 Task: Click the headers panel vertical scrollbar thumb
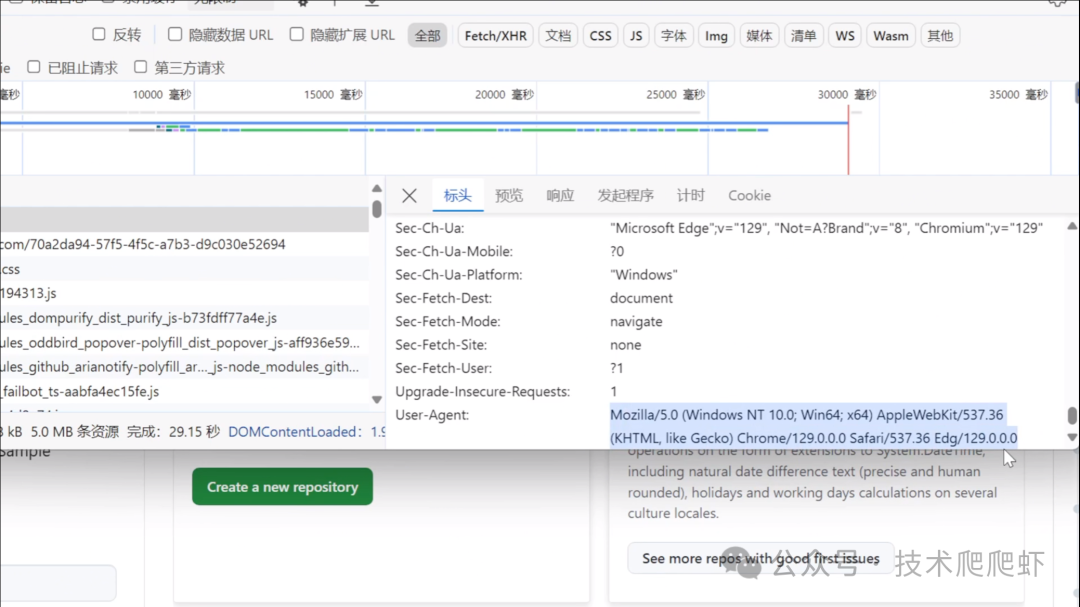click(x=1072, y=416)
